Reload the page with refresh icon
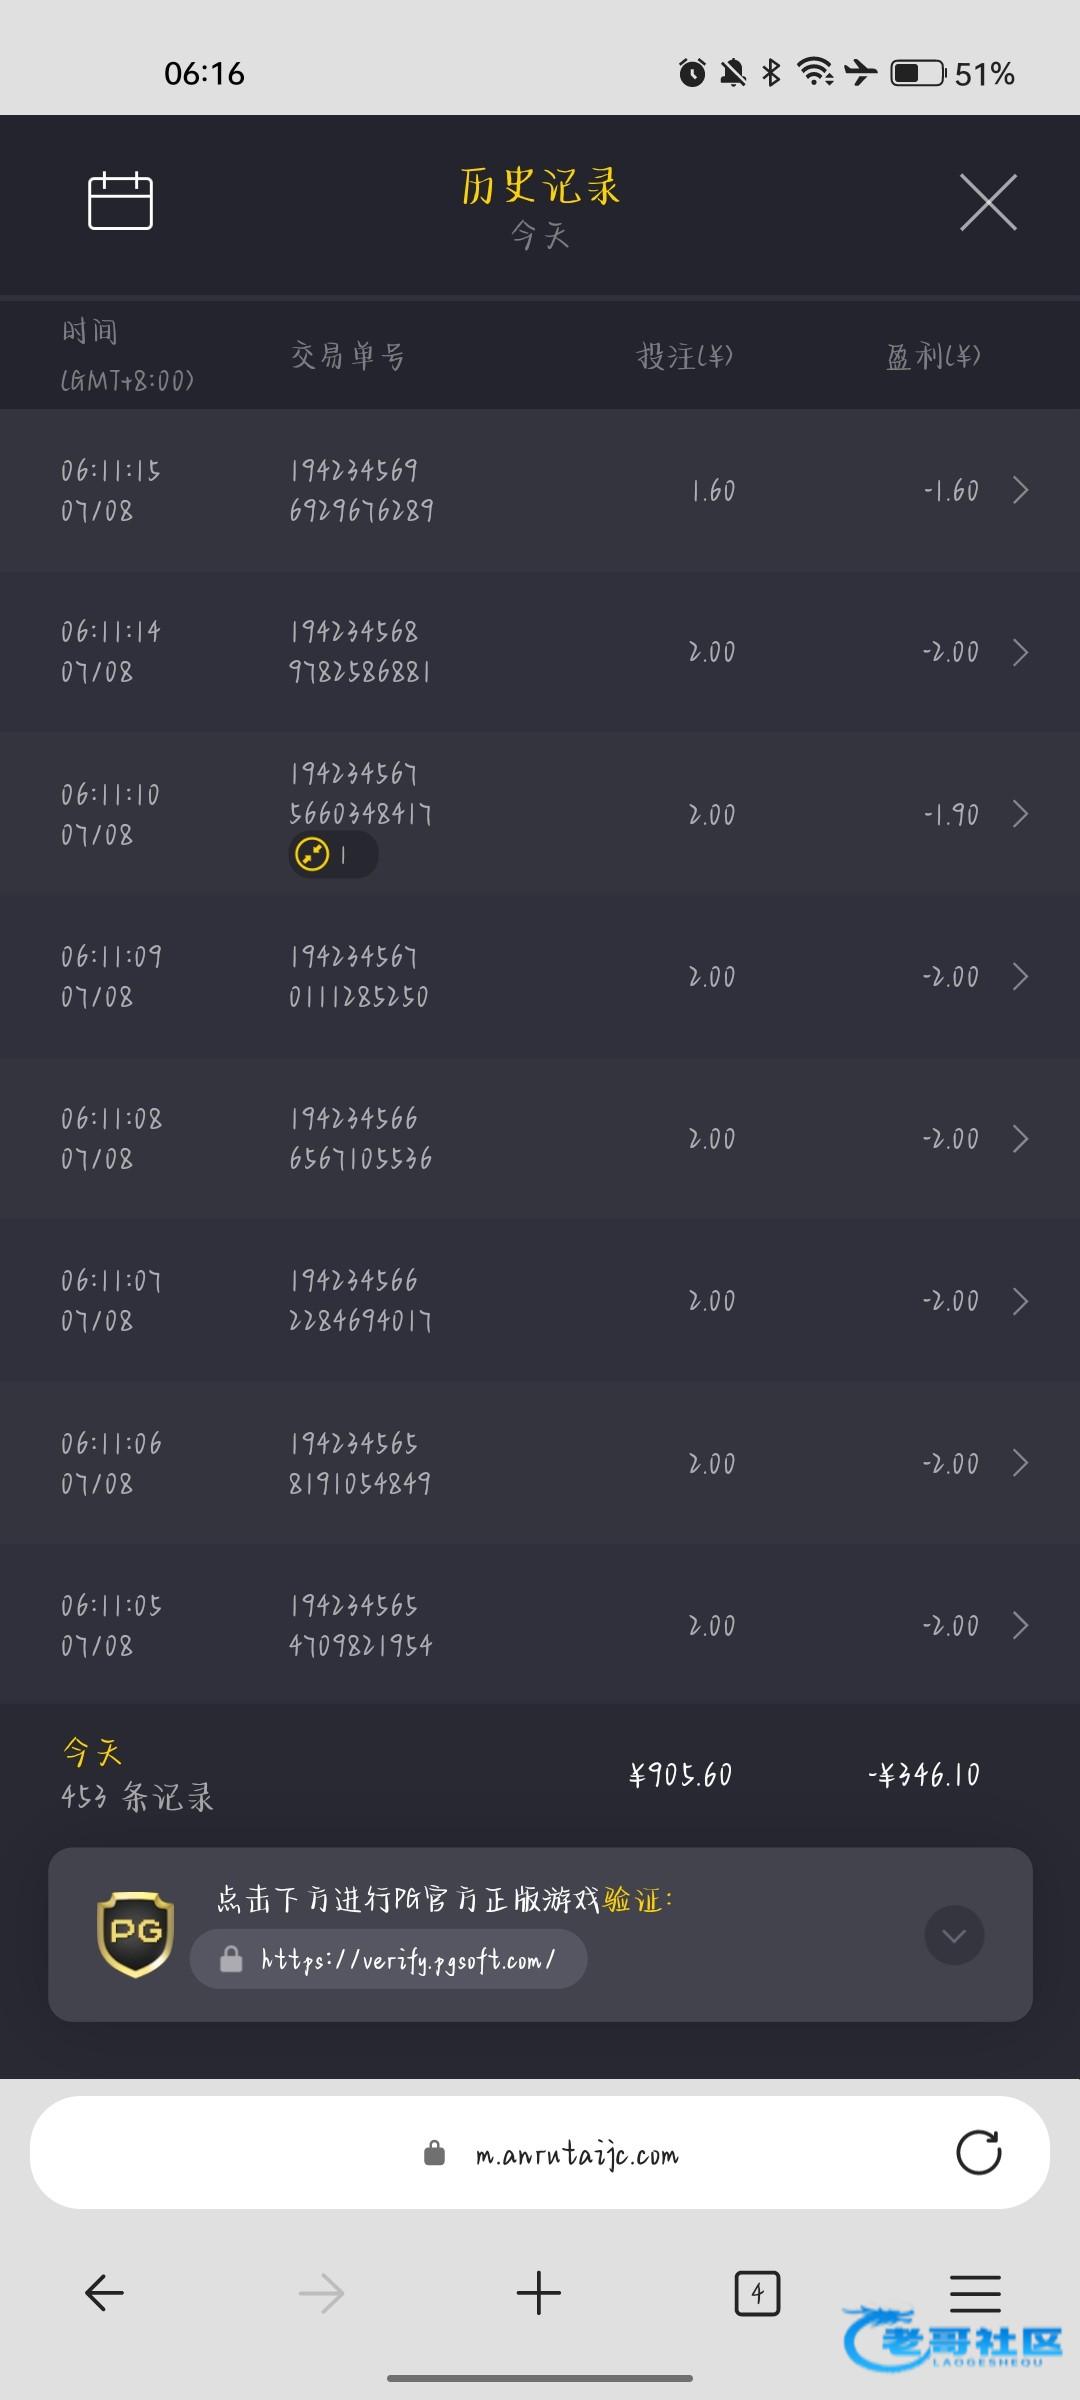The width and height of the screenshot is (1080, 2400). [978, 2153]
